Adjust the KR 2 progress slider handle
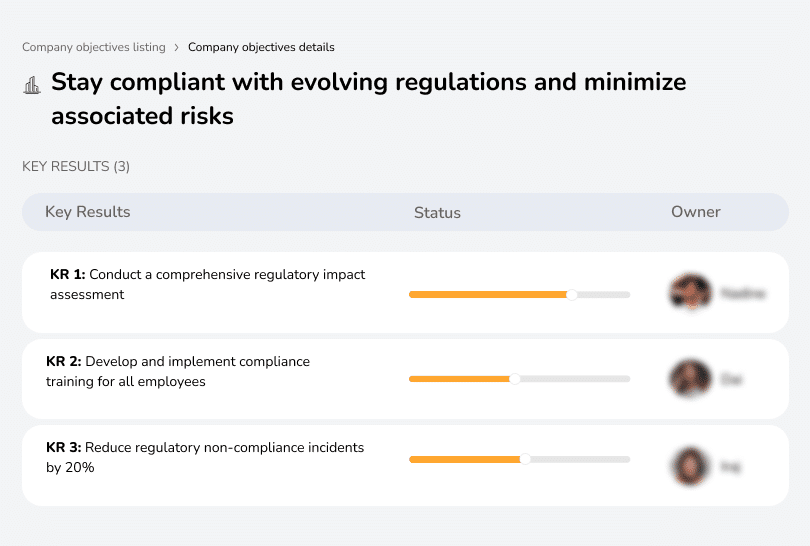The image size is (810, 546). 515,379
